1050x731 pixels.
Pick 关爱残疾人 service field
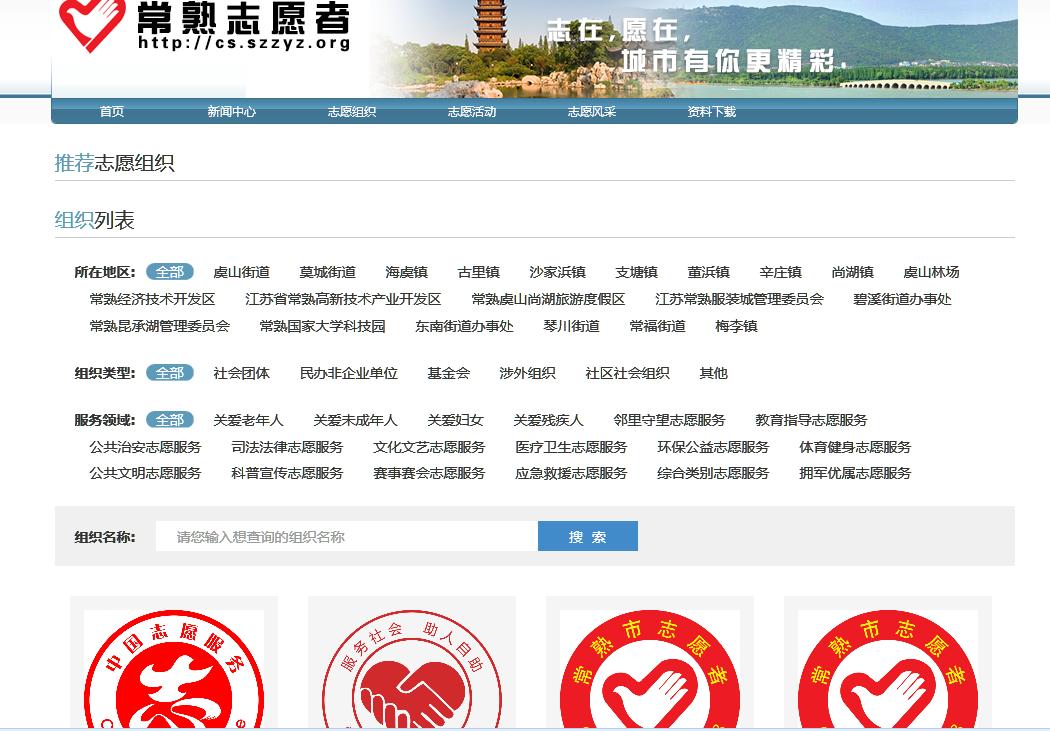[x=548, y=420]
